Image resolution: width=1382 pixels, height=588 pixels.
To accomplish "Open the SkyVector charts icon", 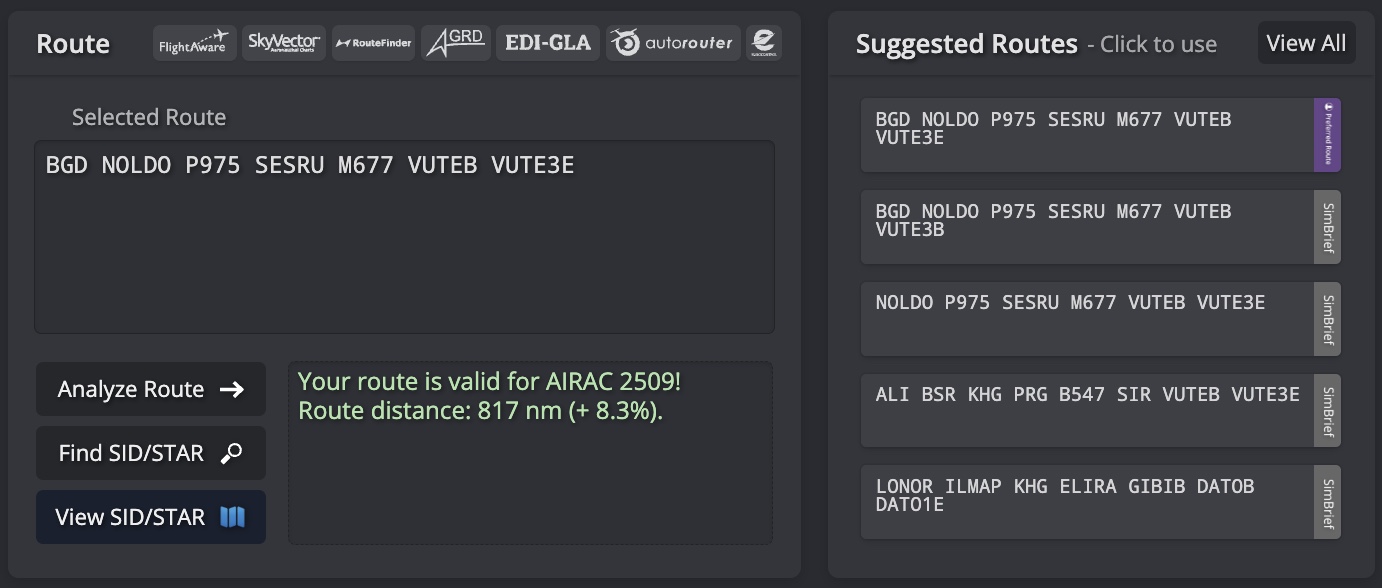I will (x=284, y=43).
